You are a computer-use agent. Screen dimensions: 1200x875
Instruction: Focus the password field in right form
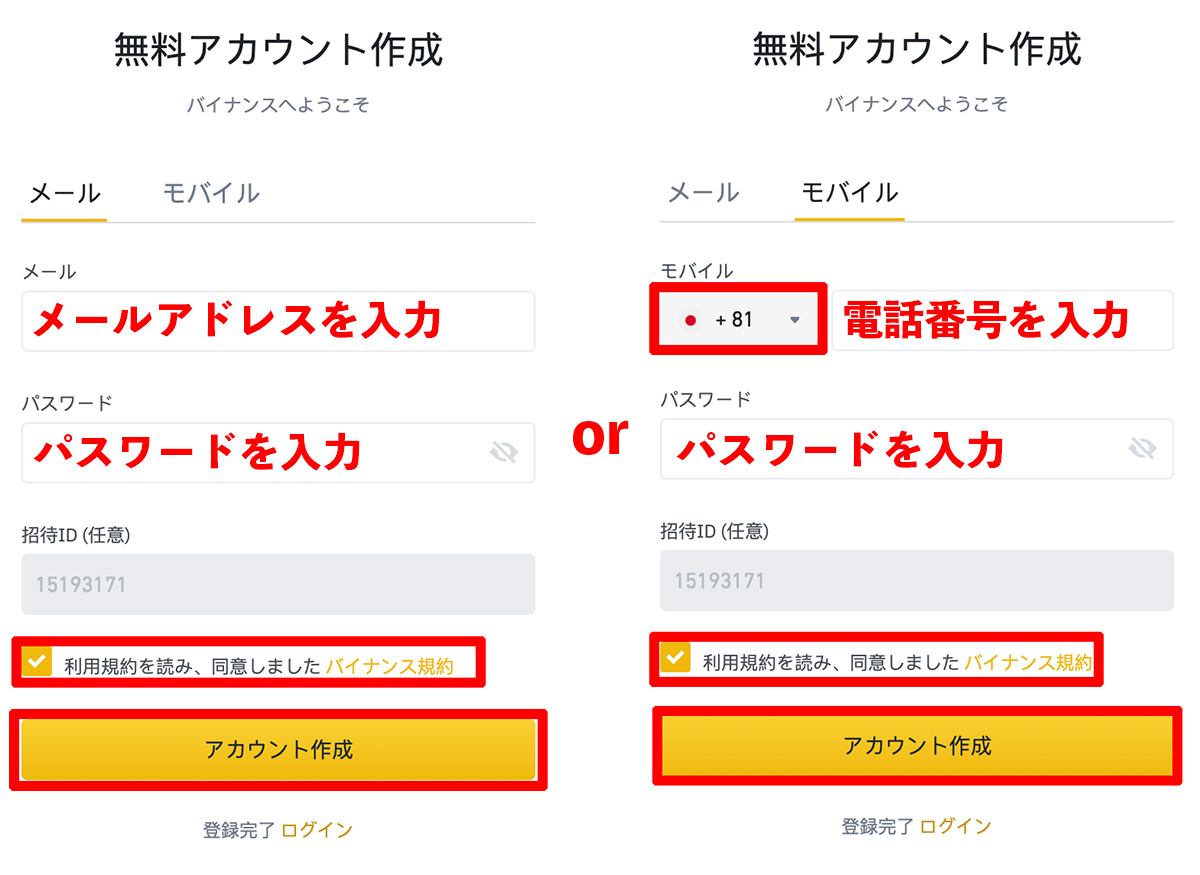(916, 448)
